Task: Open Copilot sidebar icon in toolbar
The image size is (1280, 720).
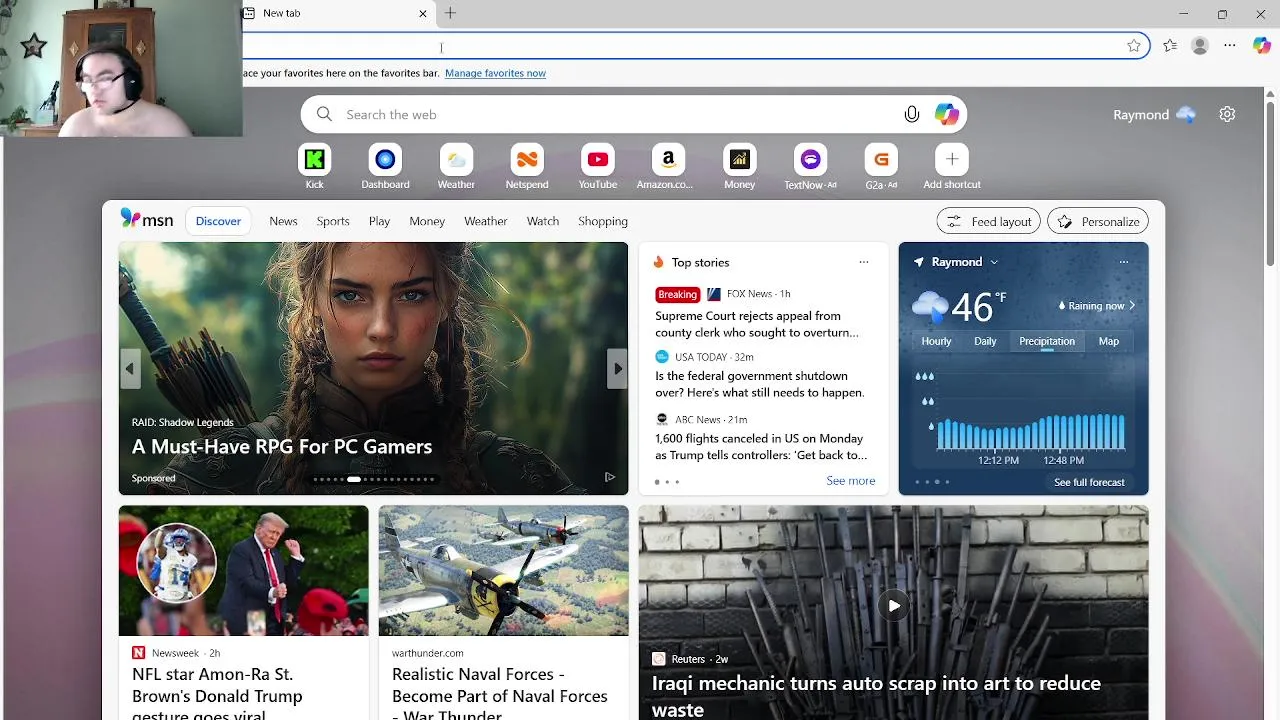Action: [x=1262, y=46]
